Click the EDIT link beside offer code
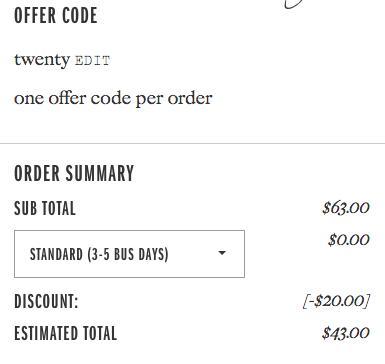The height and width of the screenshot is (364, 385). pyautogui.click(x=92, y=61)
